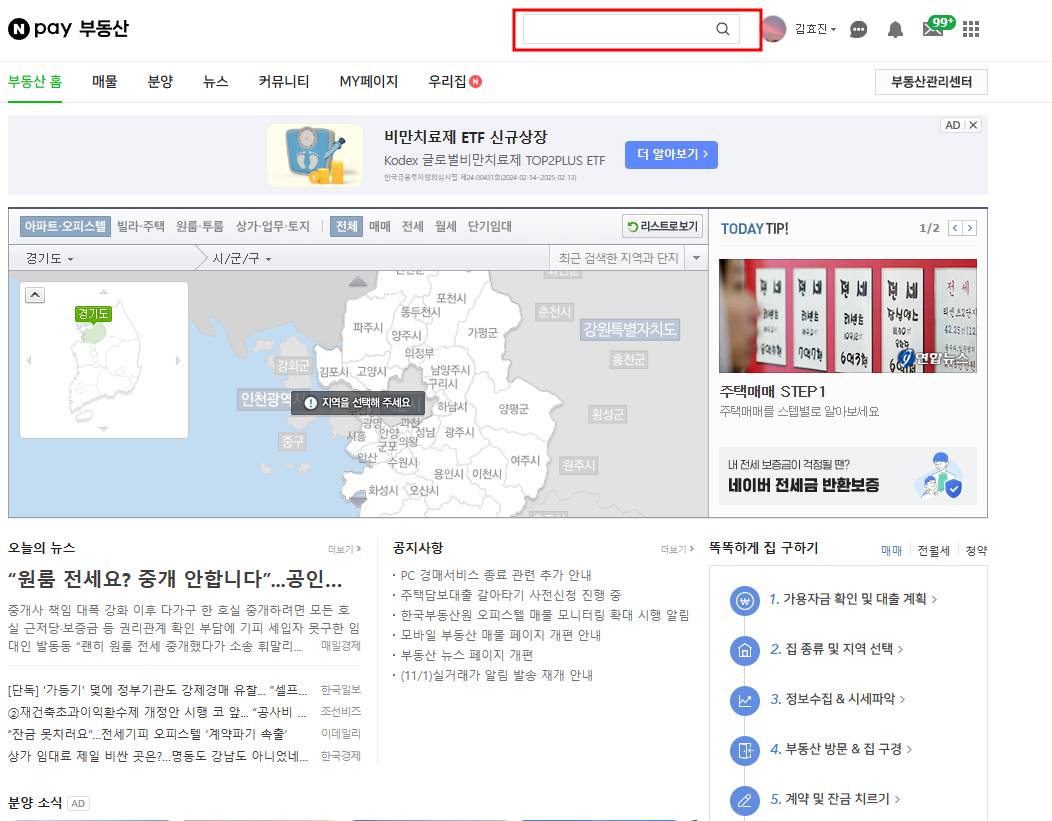The height and width of the screenshot is (821, 1052).
Task: Select 빌라·주택 property type
Action: tap(141, 227)
